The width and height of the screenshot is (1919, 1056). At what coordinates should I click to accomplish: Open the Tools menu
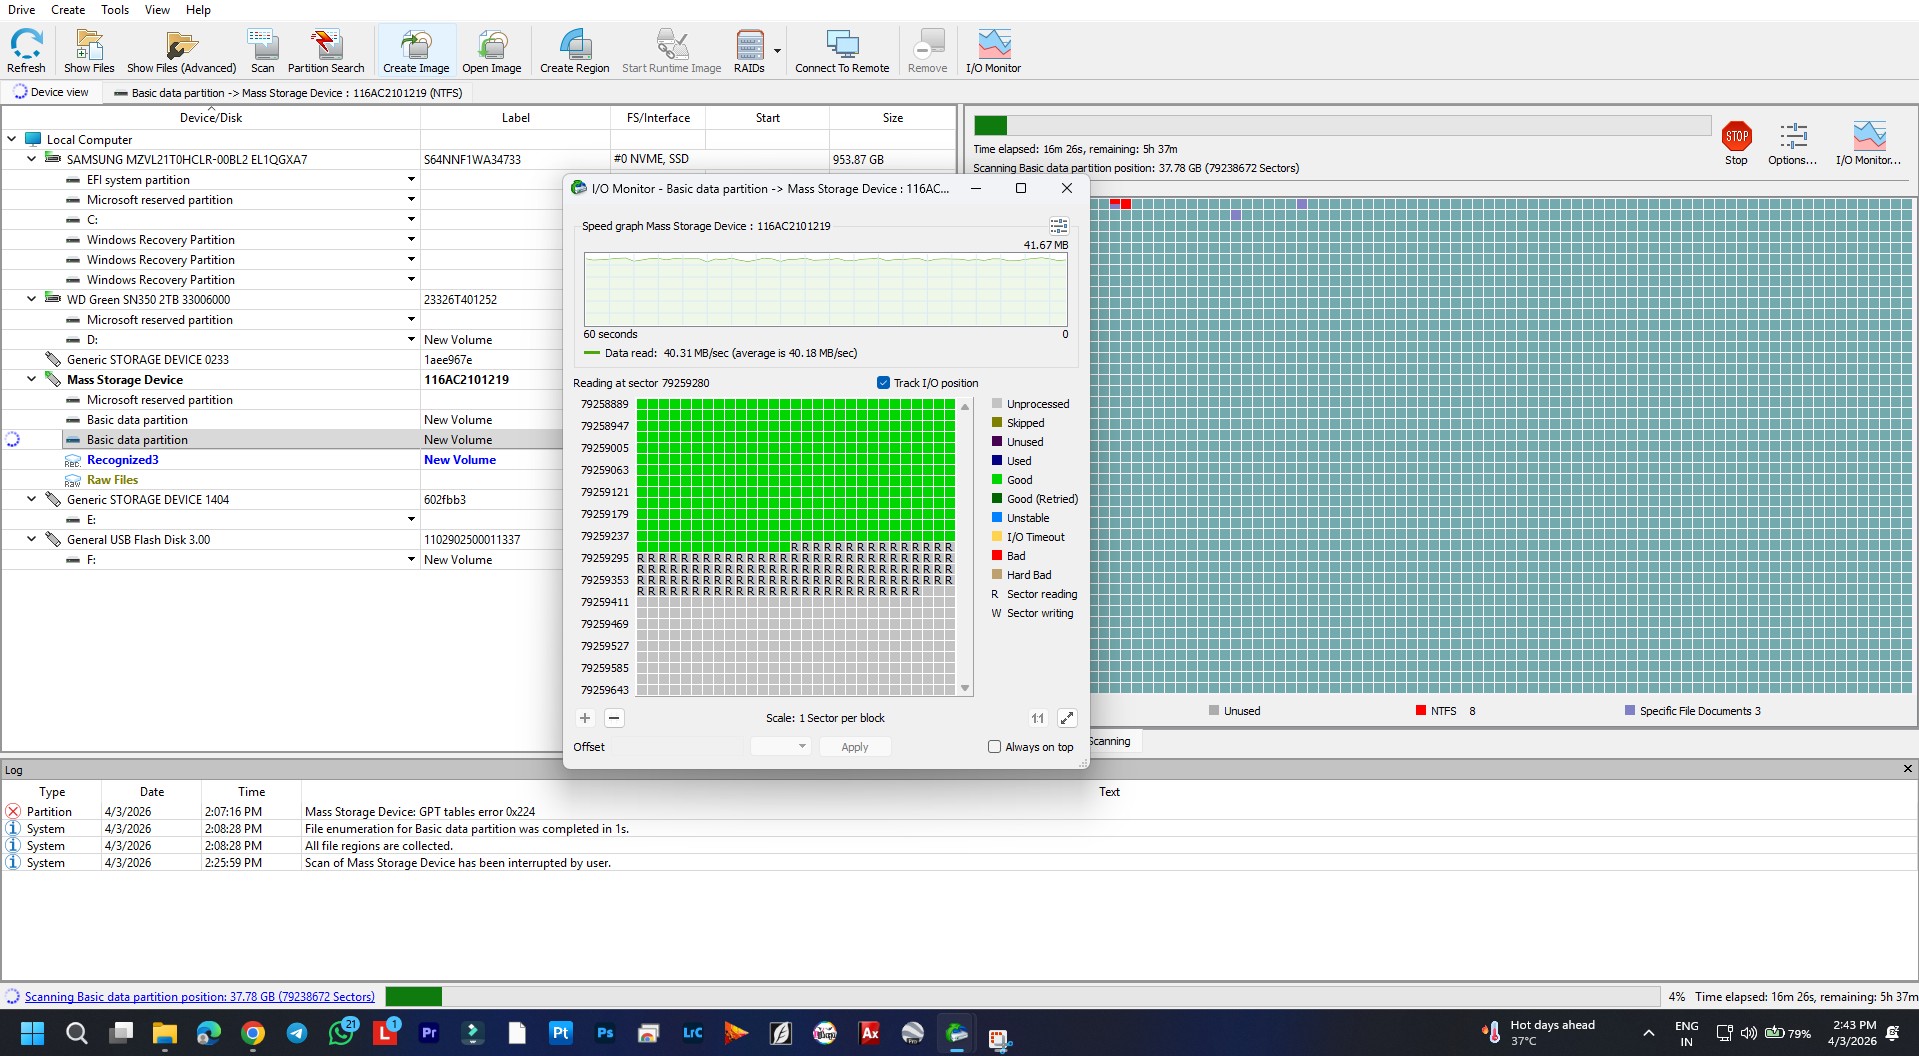(x=114, y=10)
